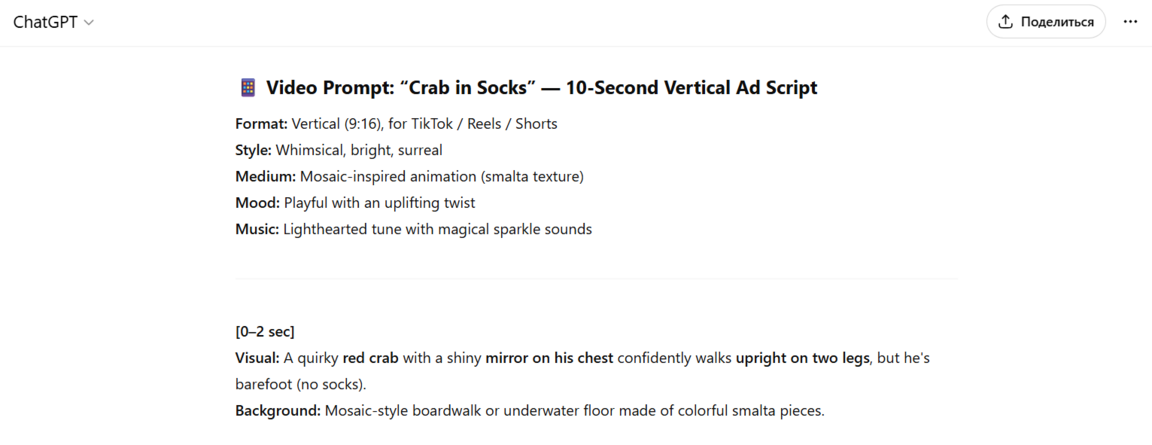Select the bold "Style:" label
The height and width of the screenshot is (445, 1152).
[x=253, y=150]
